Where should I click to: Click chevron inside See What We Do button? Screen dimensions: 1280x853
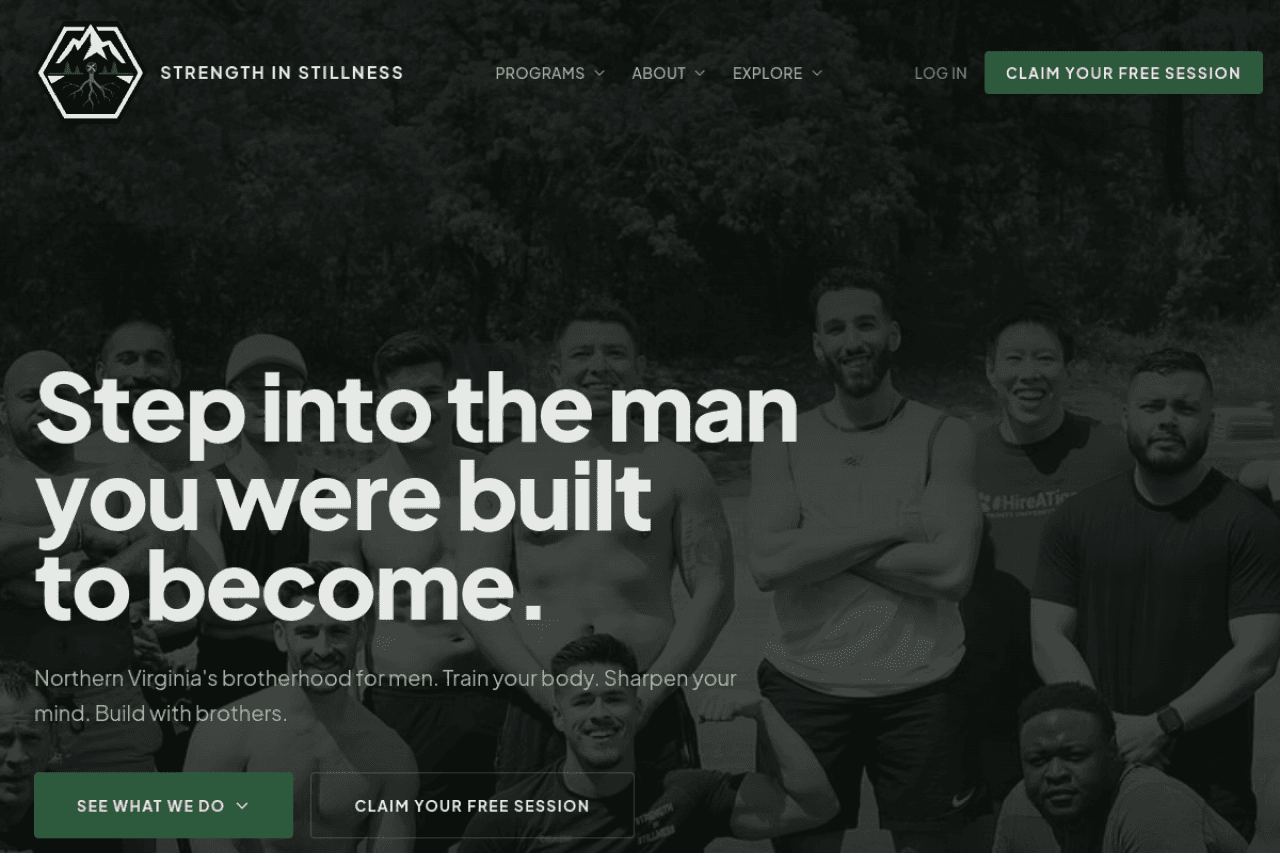click(242, 806)
